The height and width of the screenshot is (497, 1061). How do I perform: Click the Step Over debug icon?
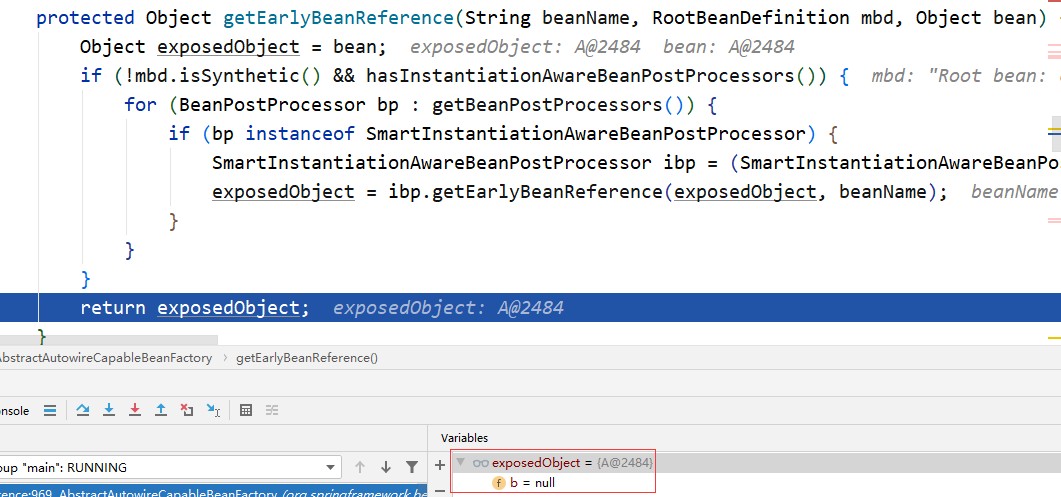click(x=83, y=410)
